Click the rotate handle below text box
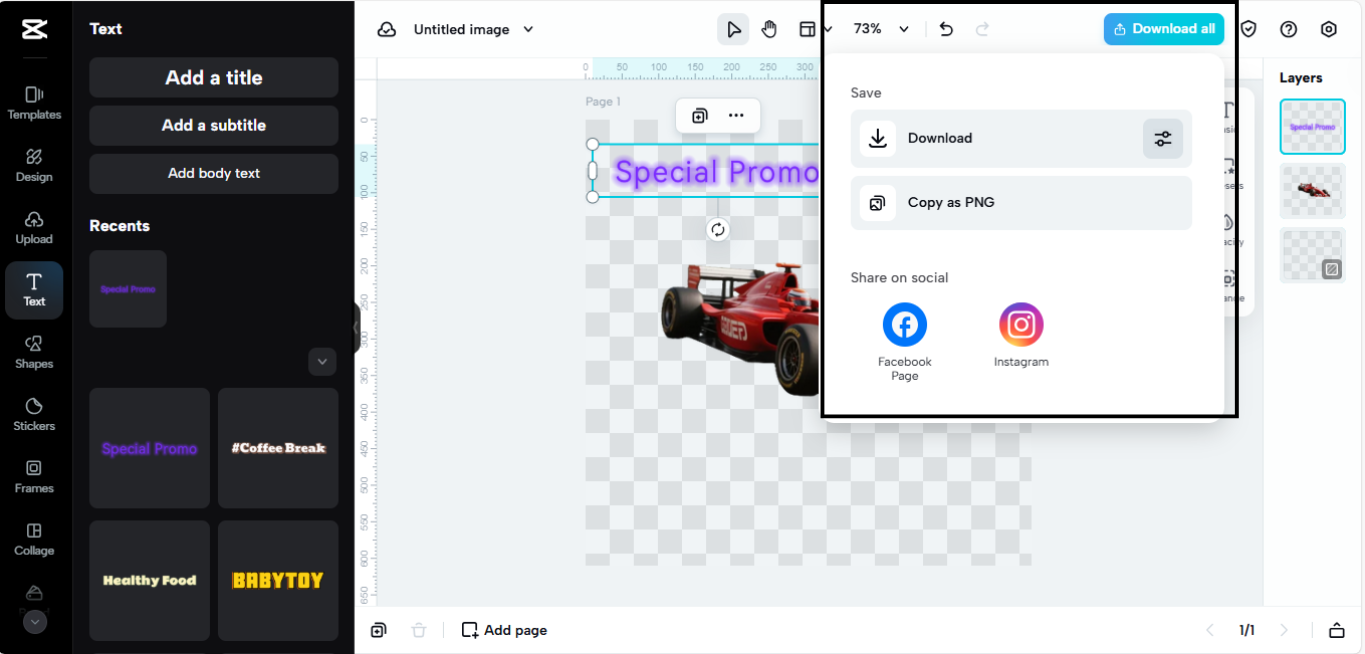 tap(717, 230)
